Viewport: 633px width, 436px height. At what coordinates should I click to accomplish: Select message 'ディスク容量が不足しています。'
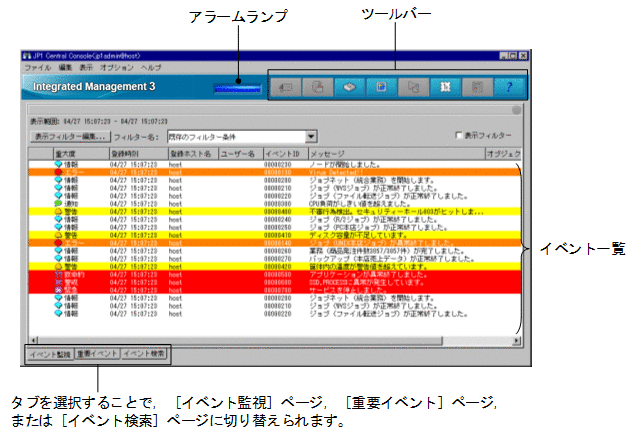[358, 235]
